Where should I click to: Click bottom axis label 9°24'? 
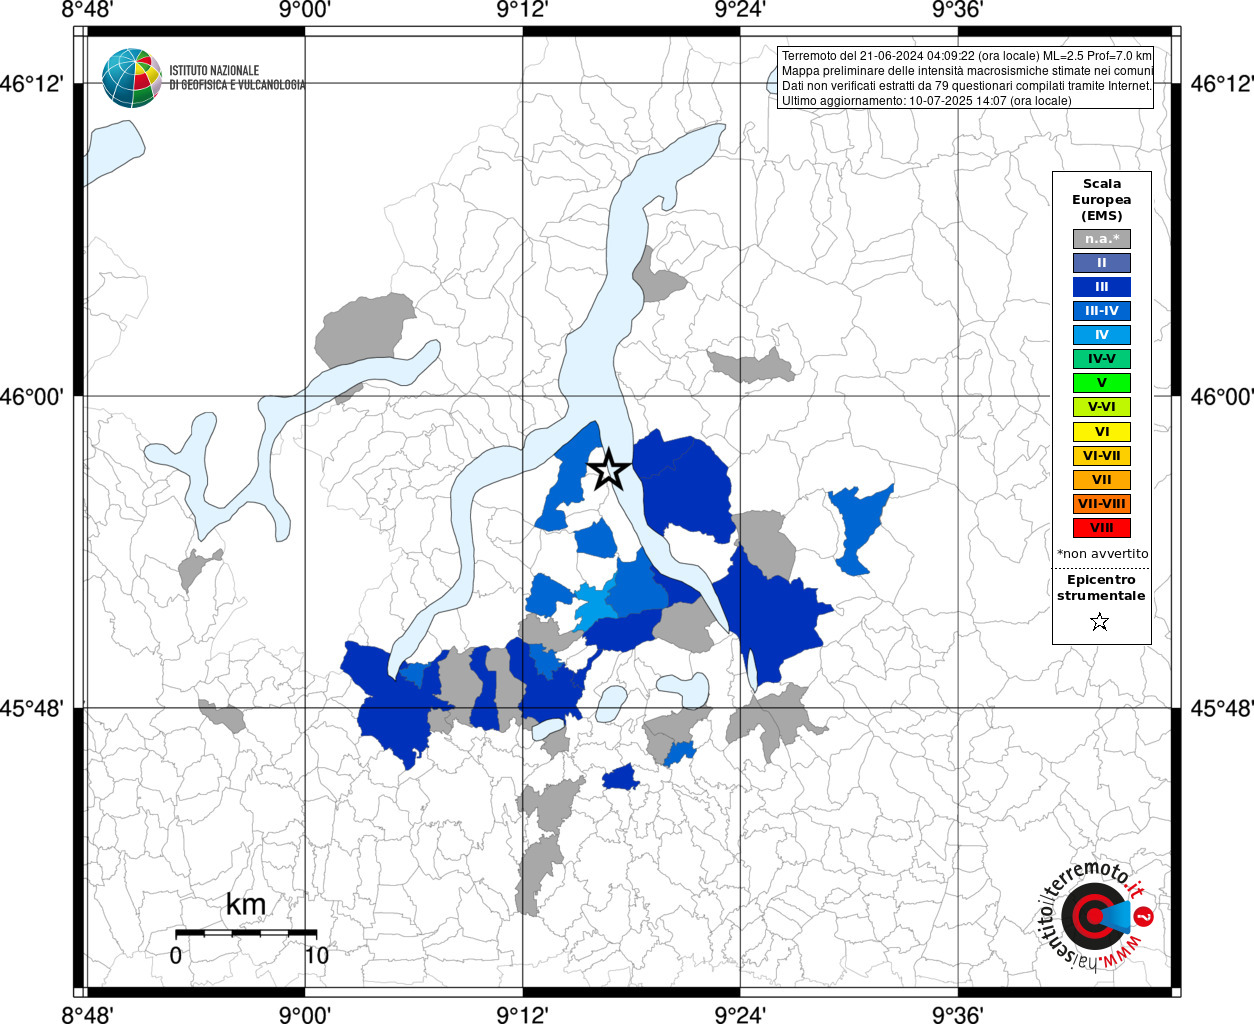740,1015
